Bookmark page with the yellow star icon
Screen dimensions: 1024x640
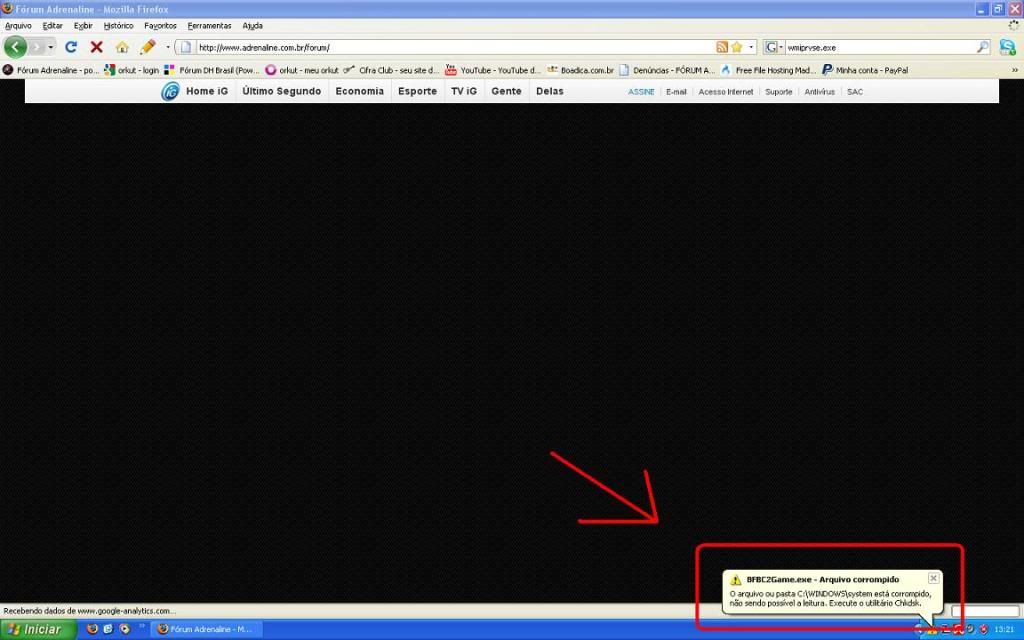(737, 47)
